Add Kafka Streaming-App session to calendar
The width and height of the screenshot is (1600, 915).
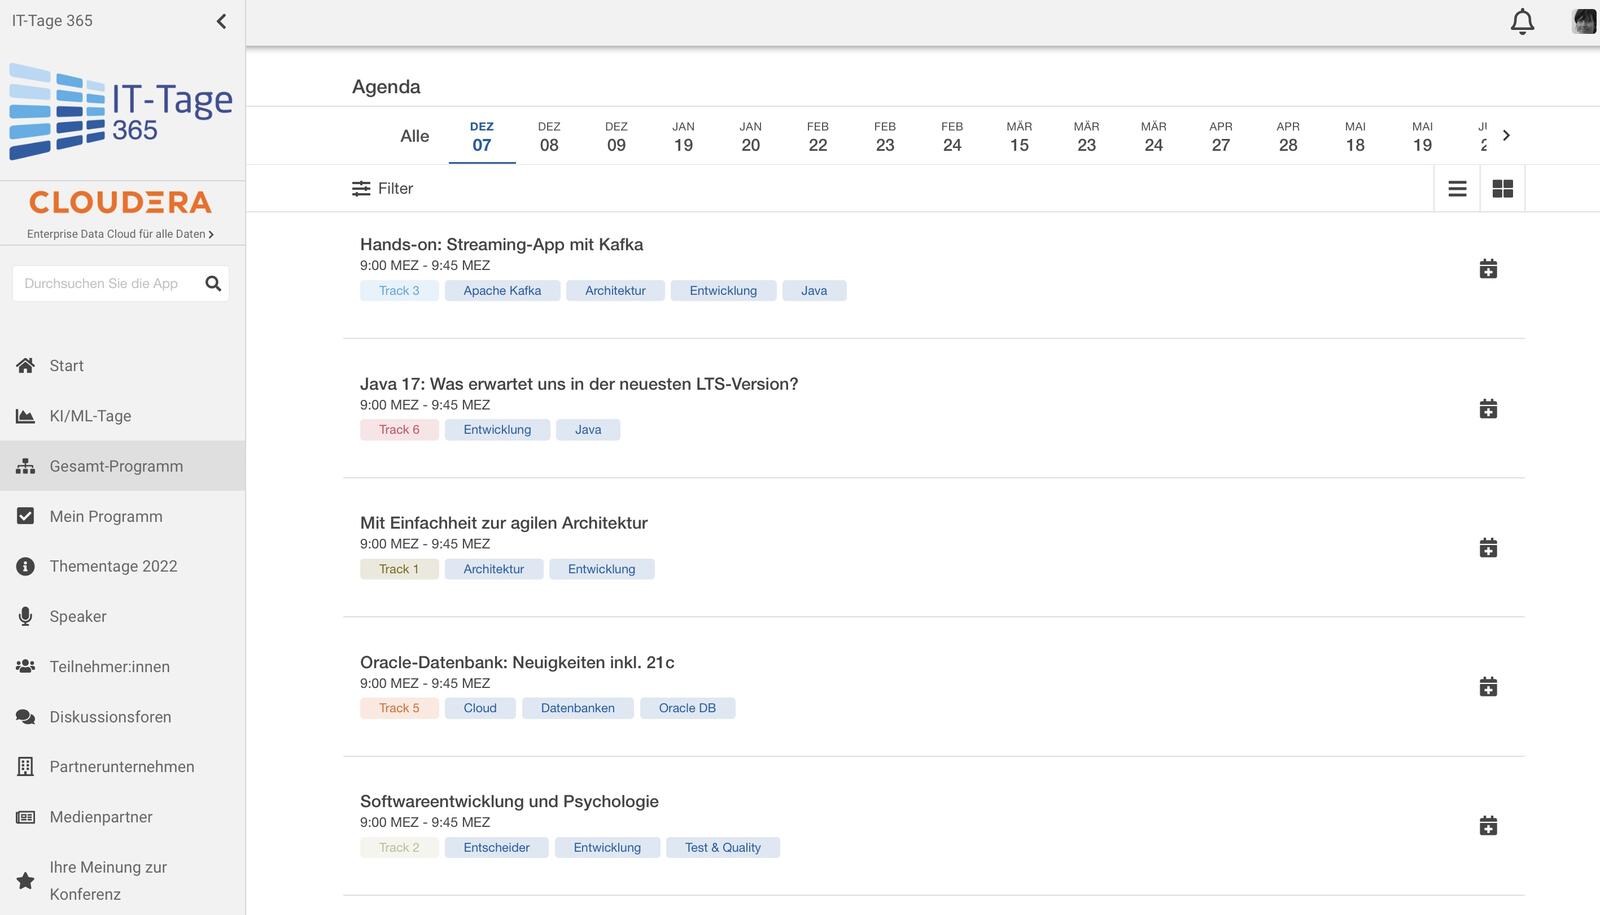click(1488, 269)
